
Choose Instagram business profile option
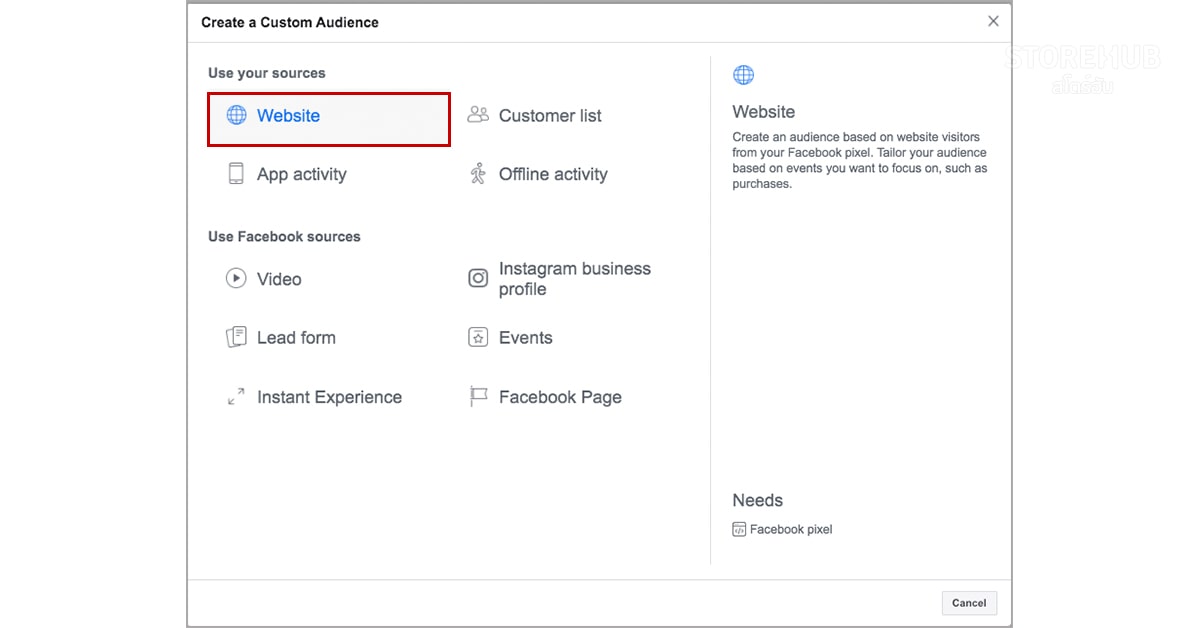(x=575, y=279)
